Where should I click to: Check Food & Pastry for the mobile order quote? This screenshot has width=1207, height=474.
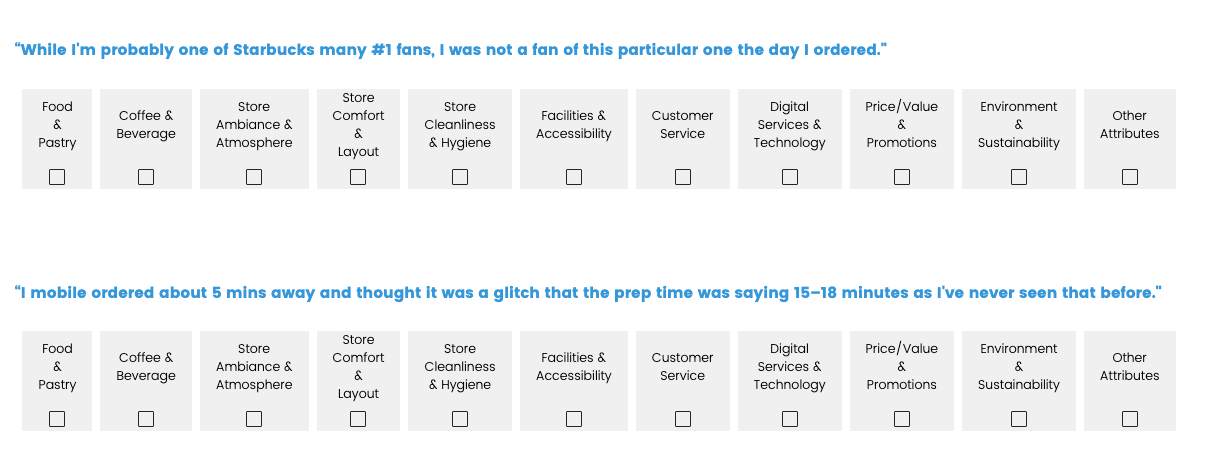(57, 419)
